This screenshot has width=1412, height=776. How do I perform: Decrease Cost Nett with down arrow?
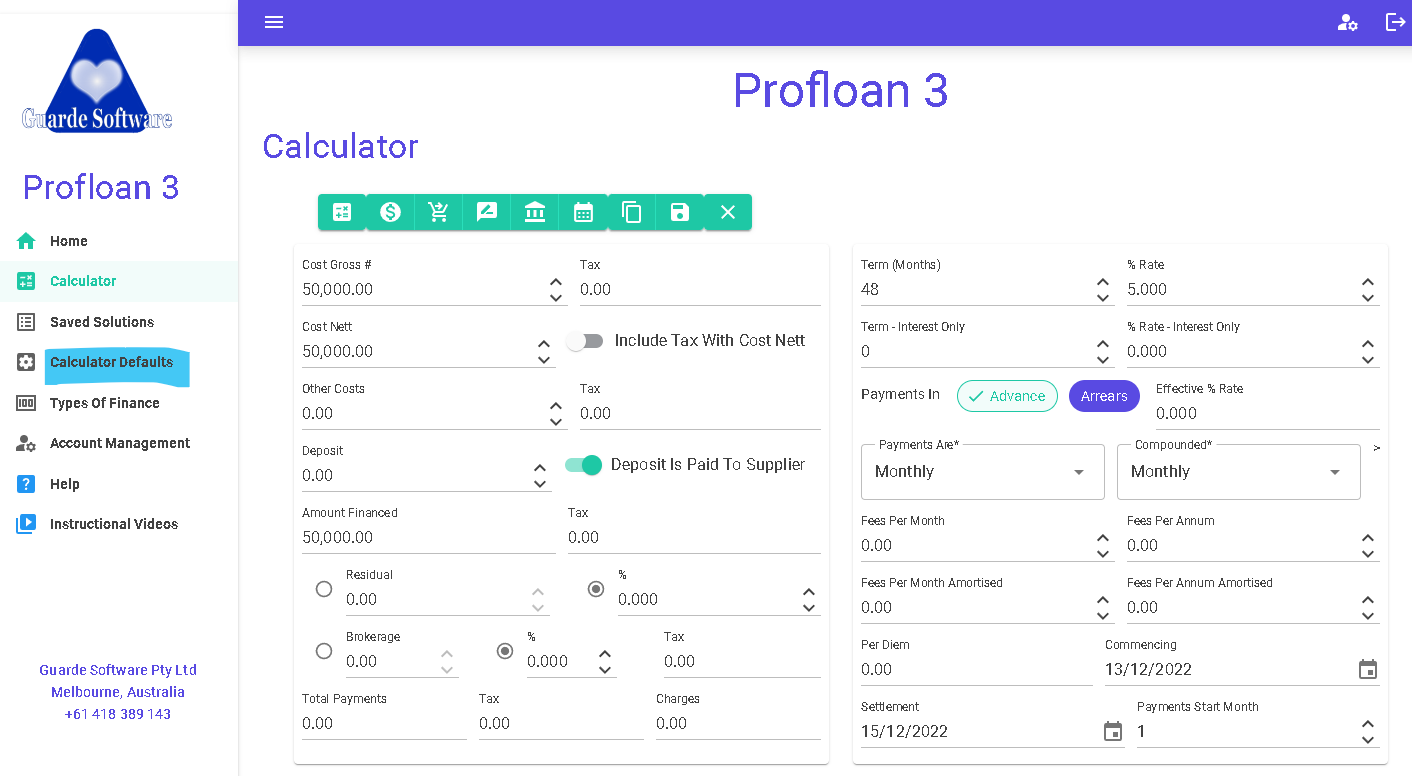(x=544, y=360)
